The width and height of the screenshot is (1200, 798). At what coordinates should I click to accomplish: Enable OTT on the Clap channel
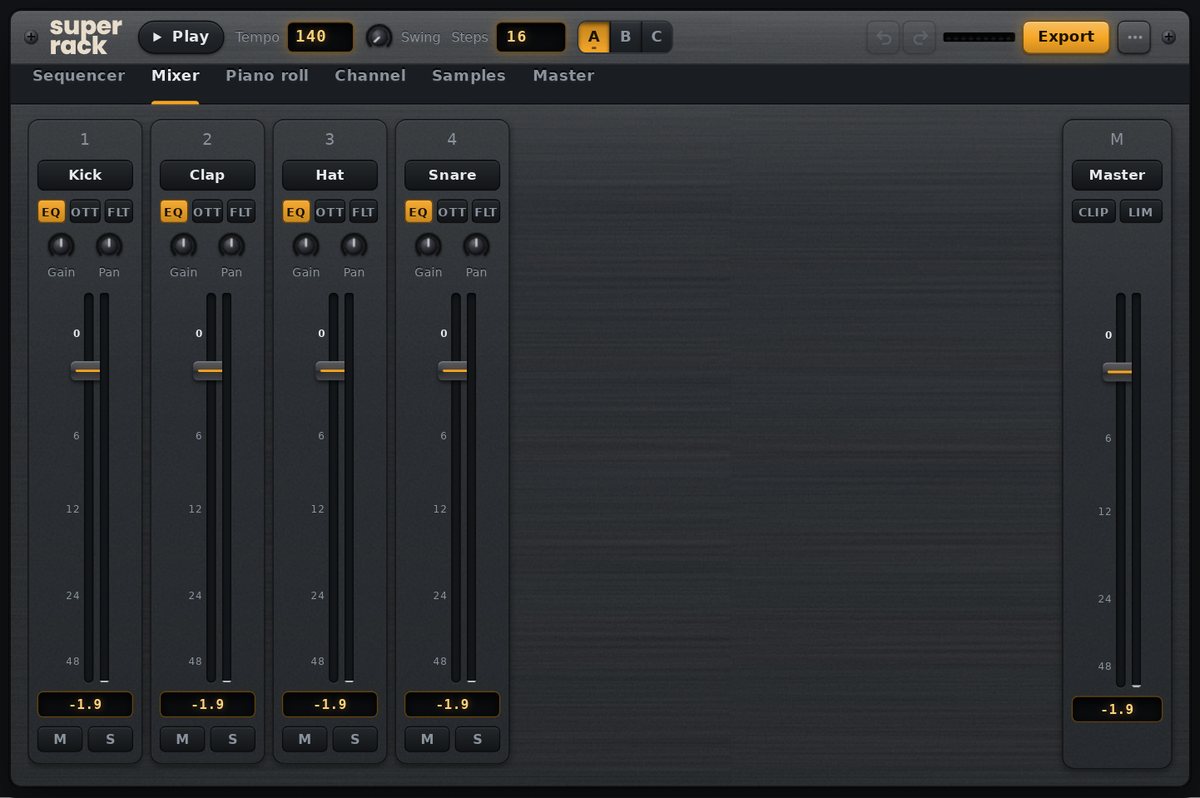pyautogui.click(x=207, y=212)
